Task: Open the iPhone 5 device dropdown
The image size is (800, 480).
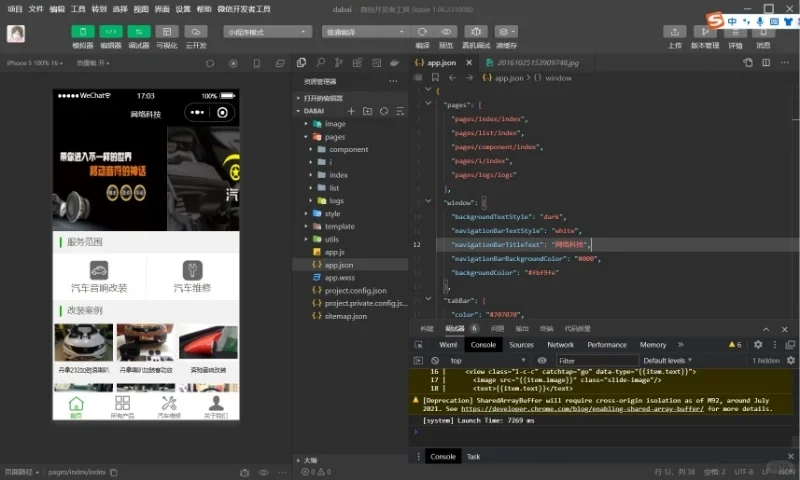Action: (x=35, y=63)
